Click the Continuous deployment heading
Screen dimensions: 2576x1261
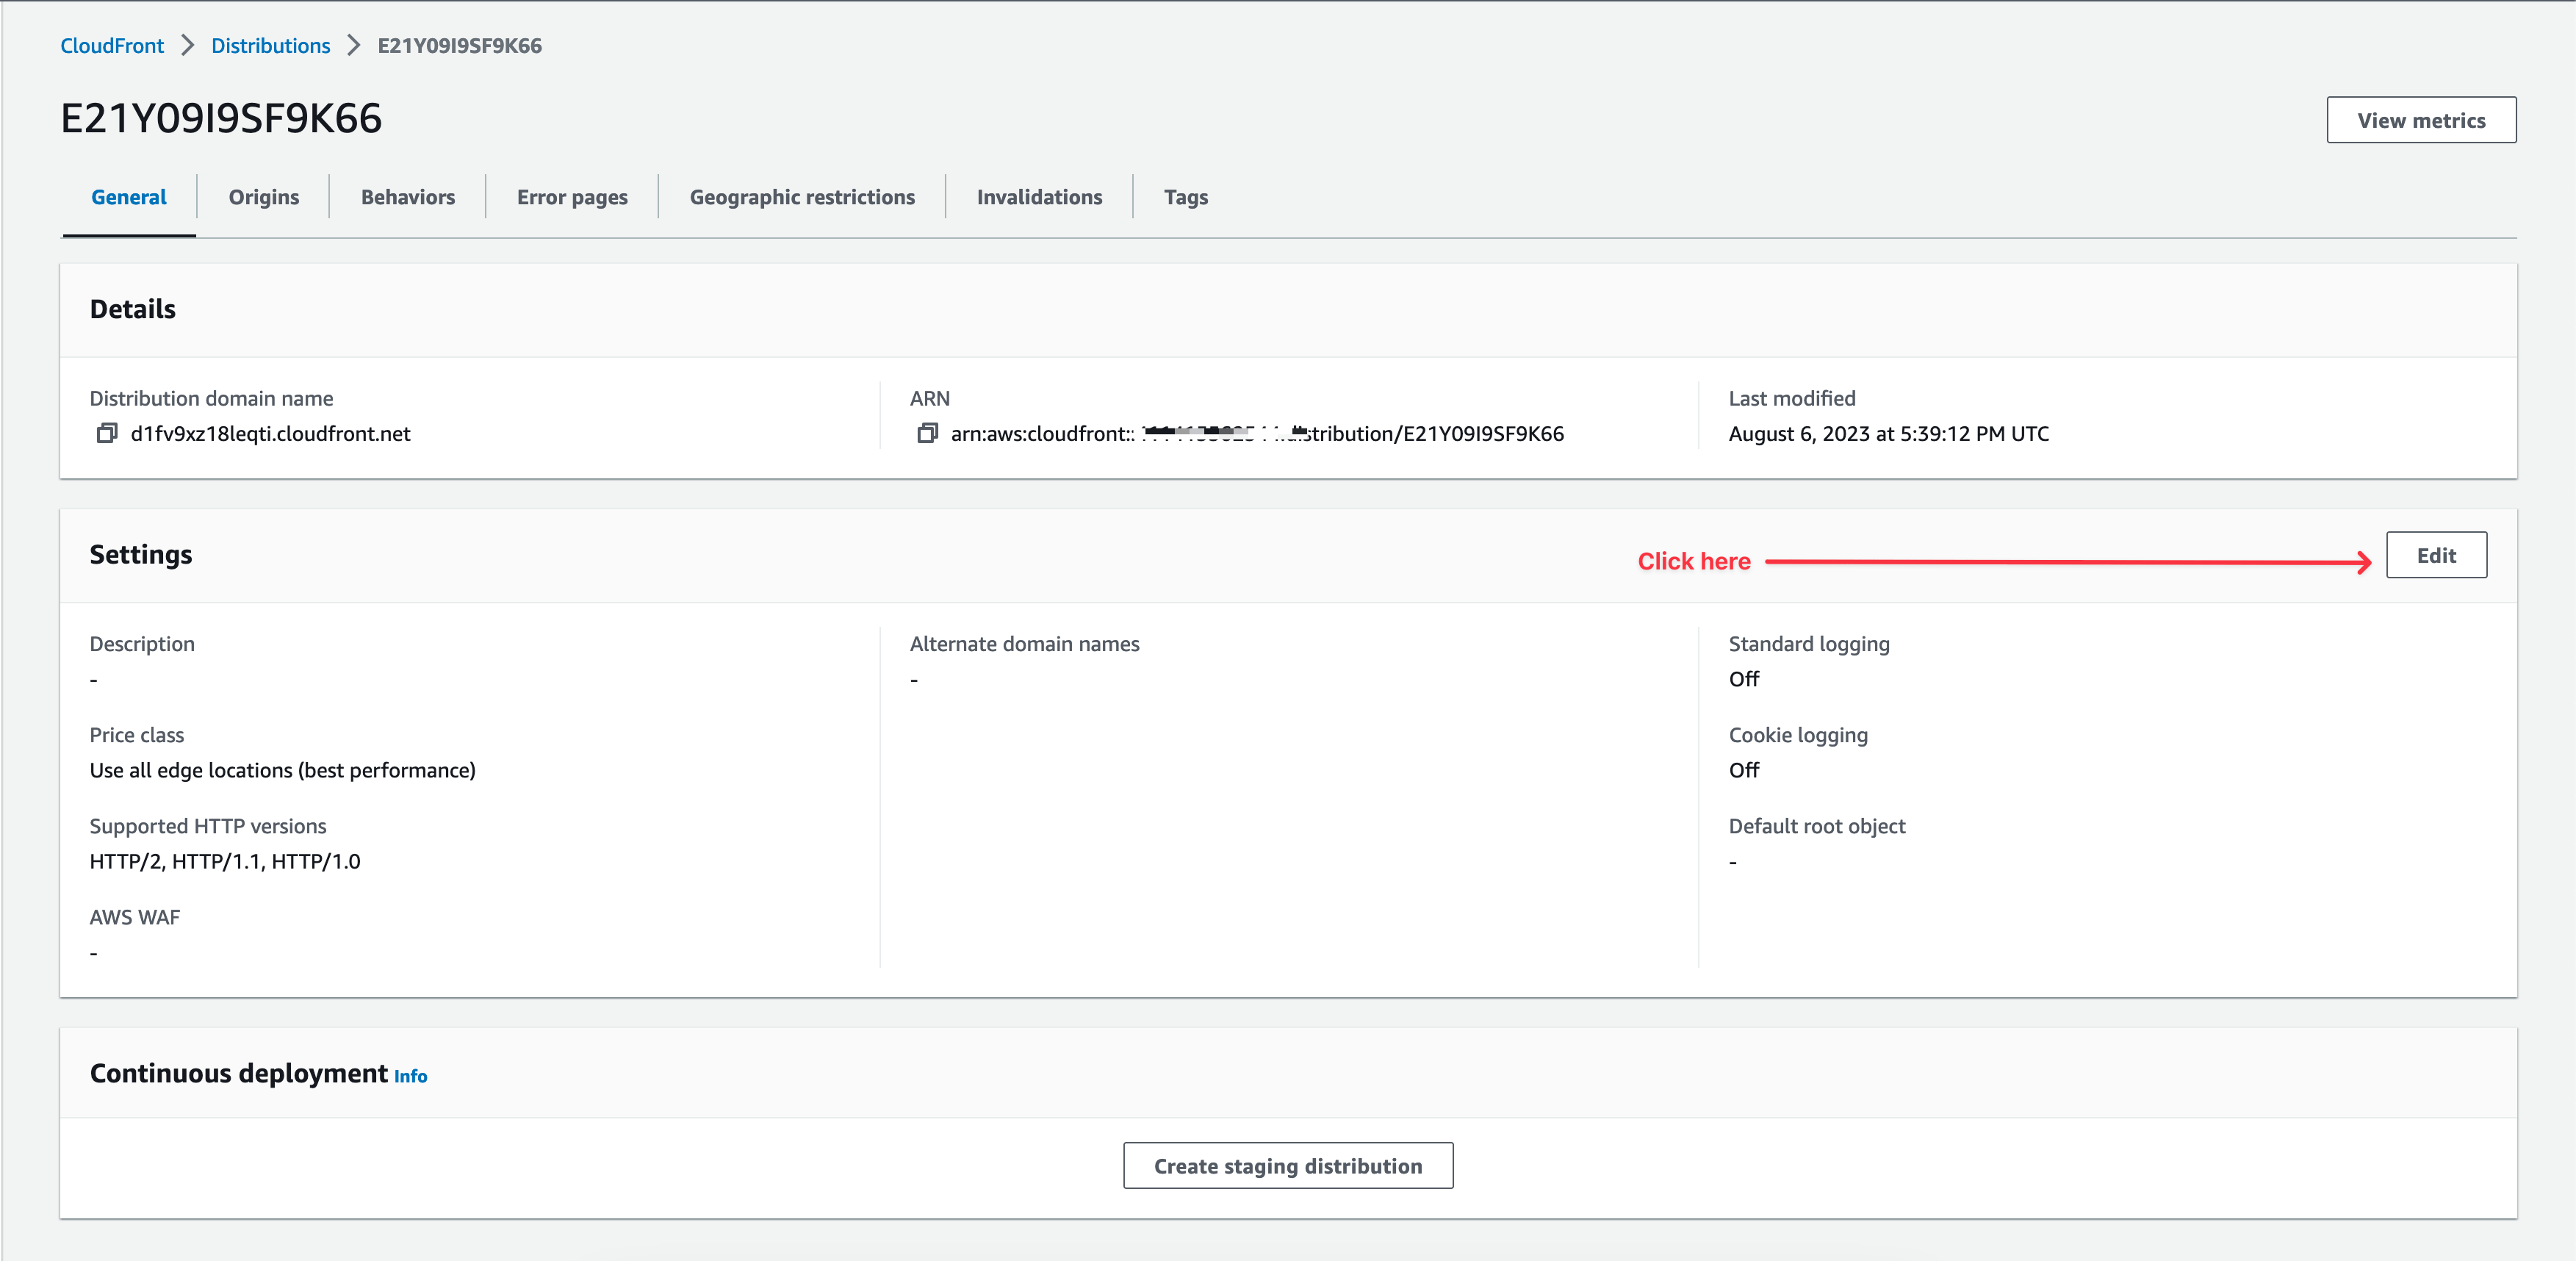pos(239,1073)
